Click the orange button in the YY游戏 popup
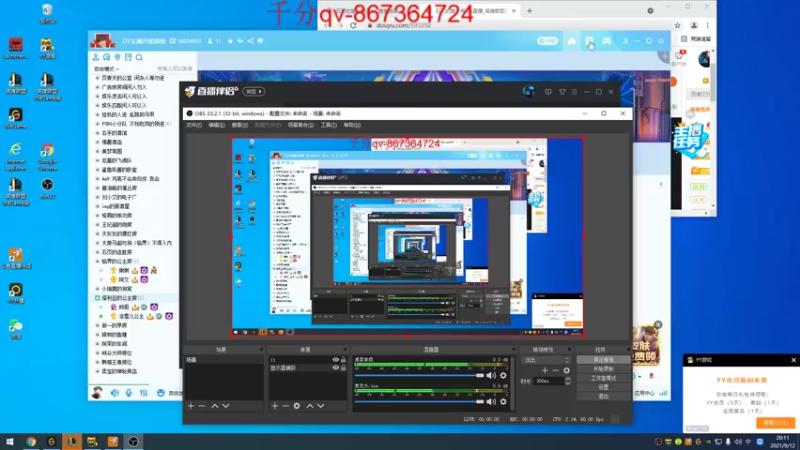Viewport: 800px width, 450px height. 776,423
